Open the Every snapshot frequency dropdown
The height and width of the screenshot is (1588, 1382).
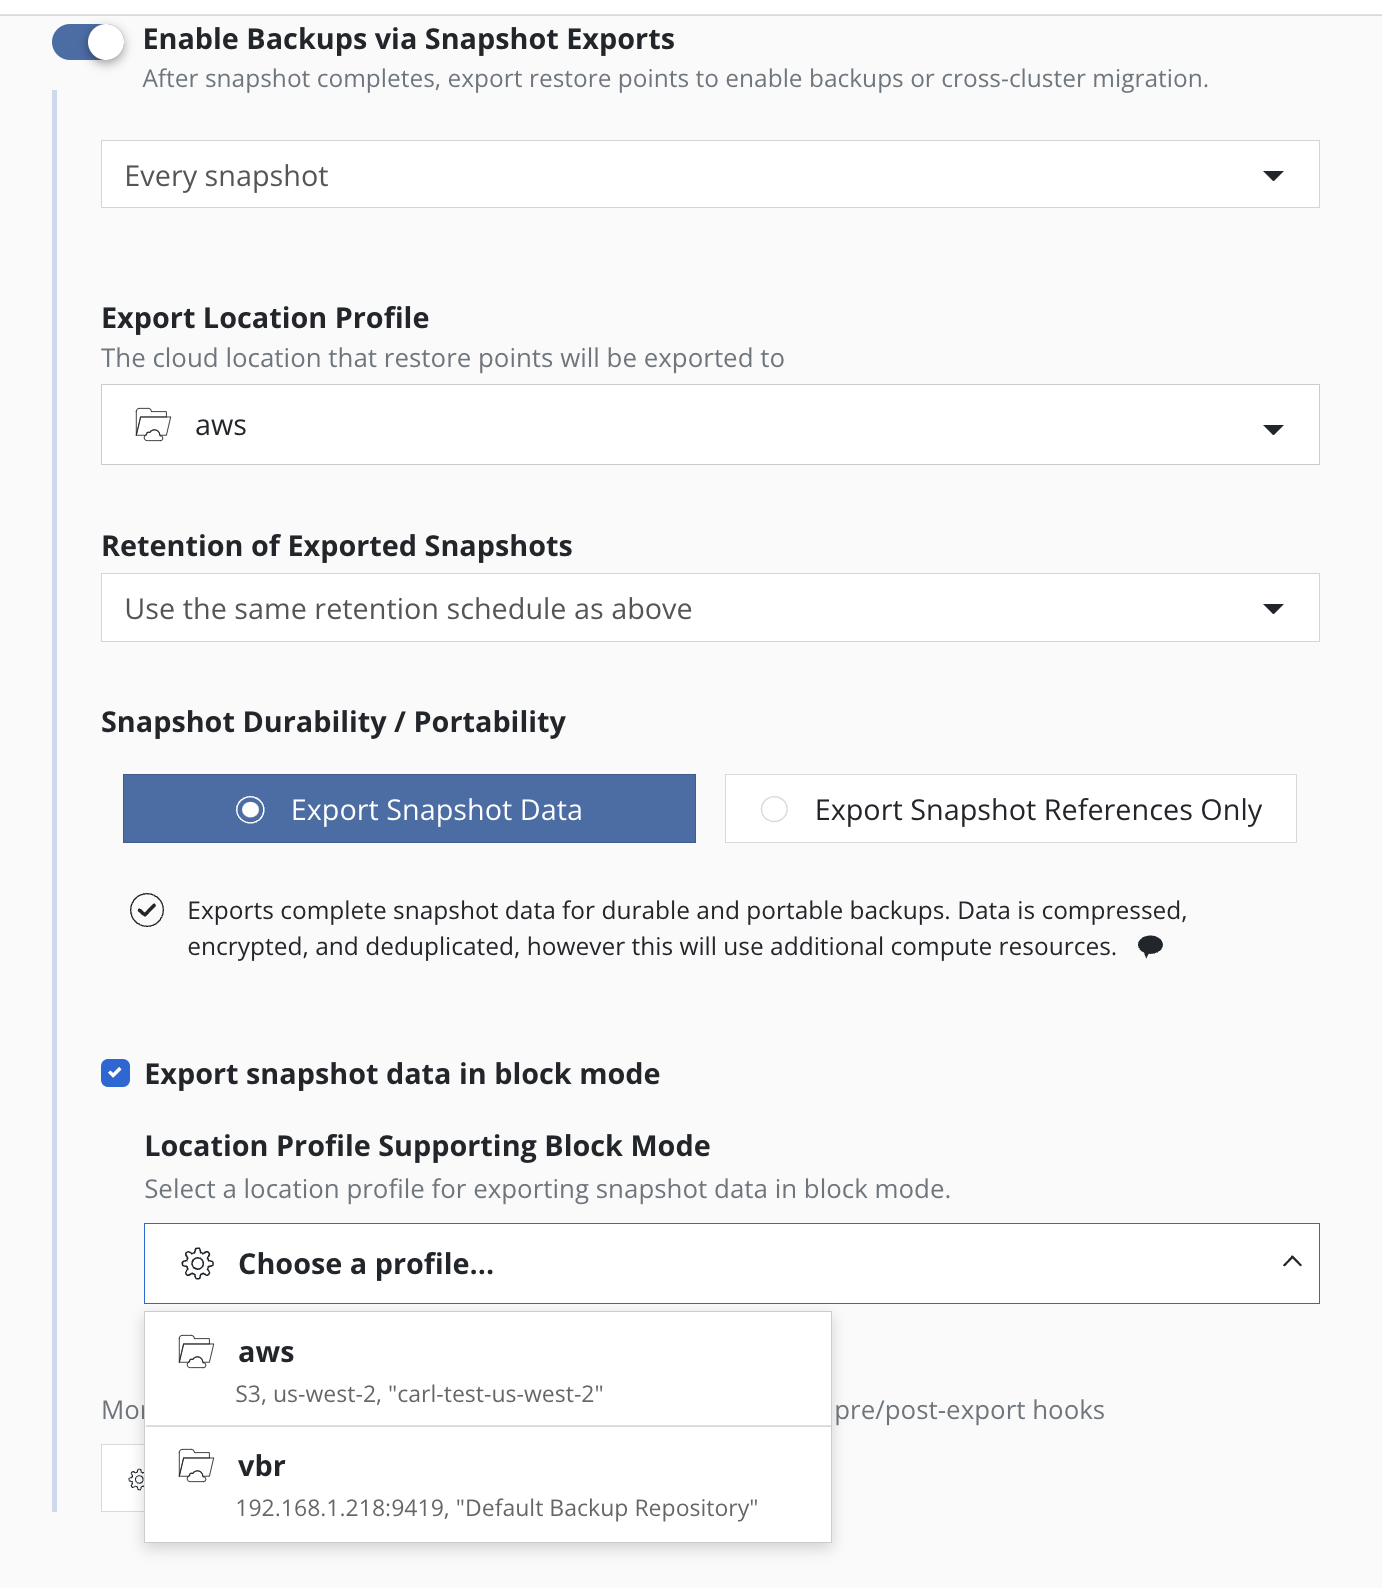[709, 175]
